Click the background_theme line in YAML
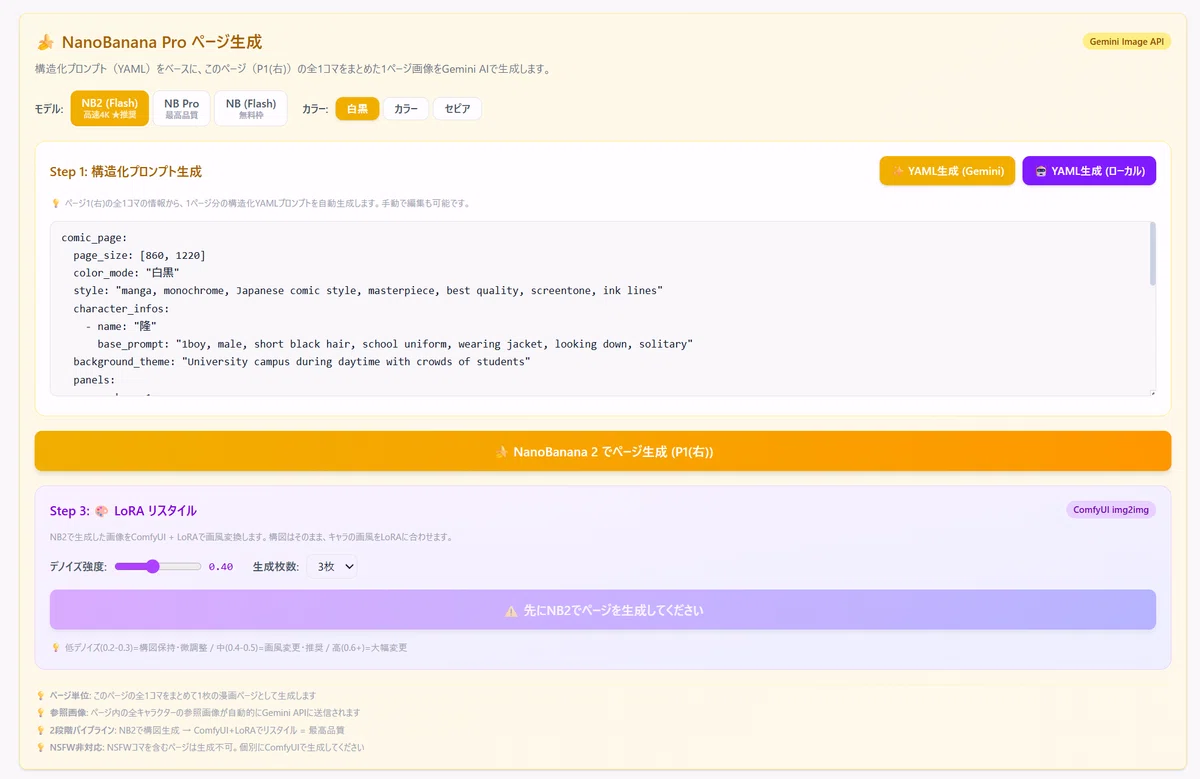1200x779 pixels. pos(302,362)
